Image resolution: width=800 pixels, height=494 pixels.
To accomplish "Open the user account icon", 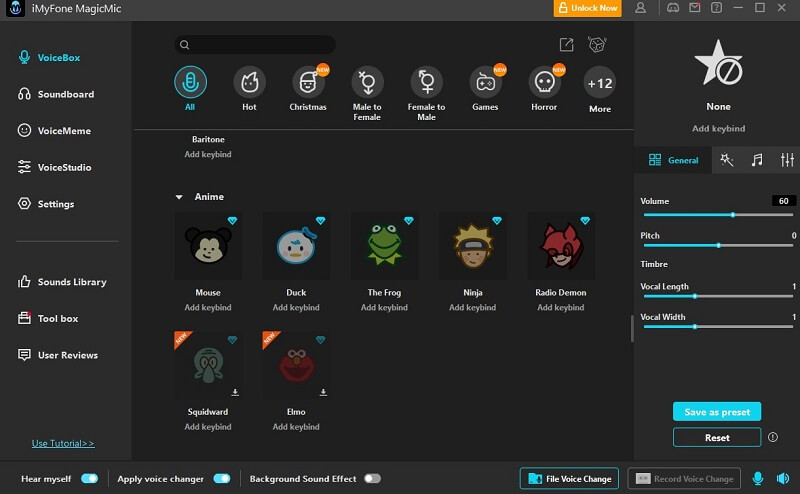I will [x=640, y=8].
